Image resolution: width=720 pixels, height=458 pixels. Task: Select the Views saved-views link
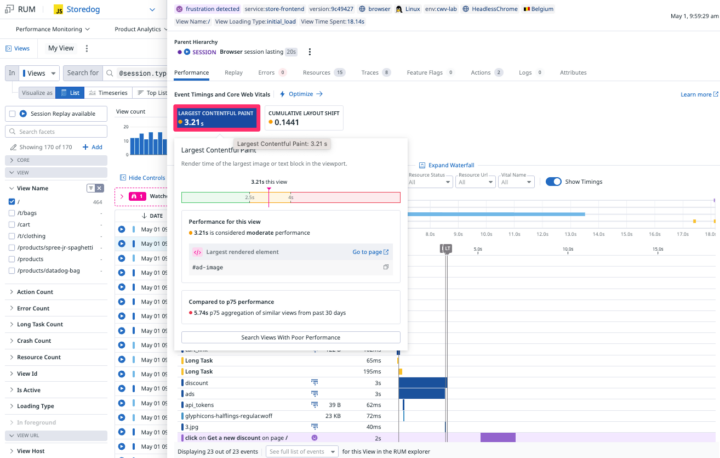(x=17, y=48)
